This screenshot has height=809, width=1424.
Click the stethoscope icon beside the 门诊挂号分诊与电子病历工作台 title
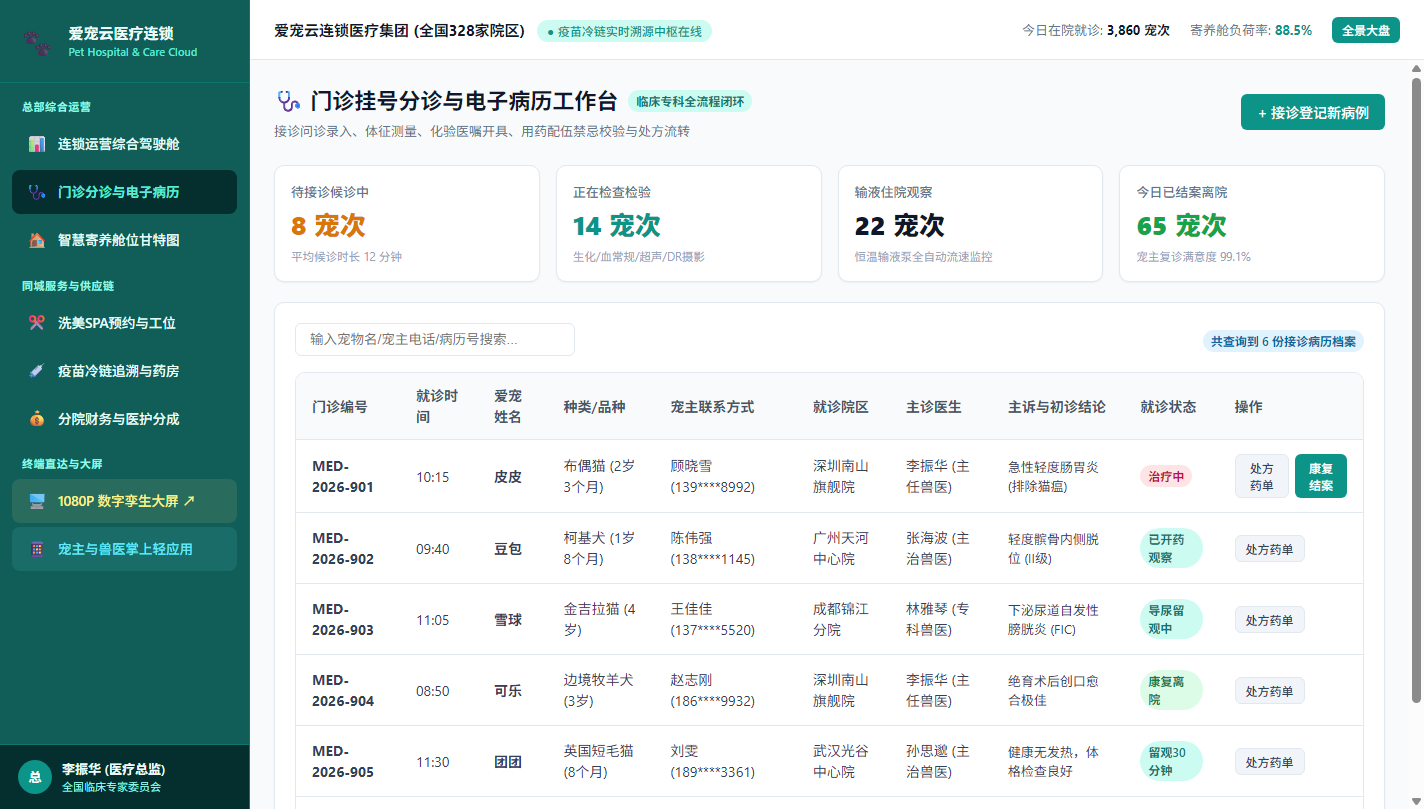click(x=288, y=101)
